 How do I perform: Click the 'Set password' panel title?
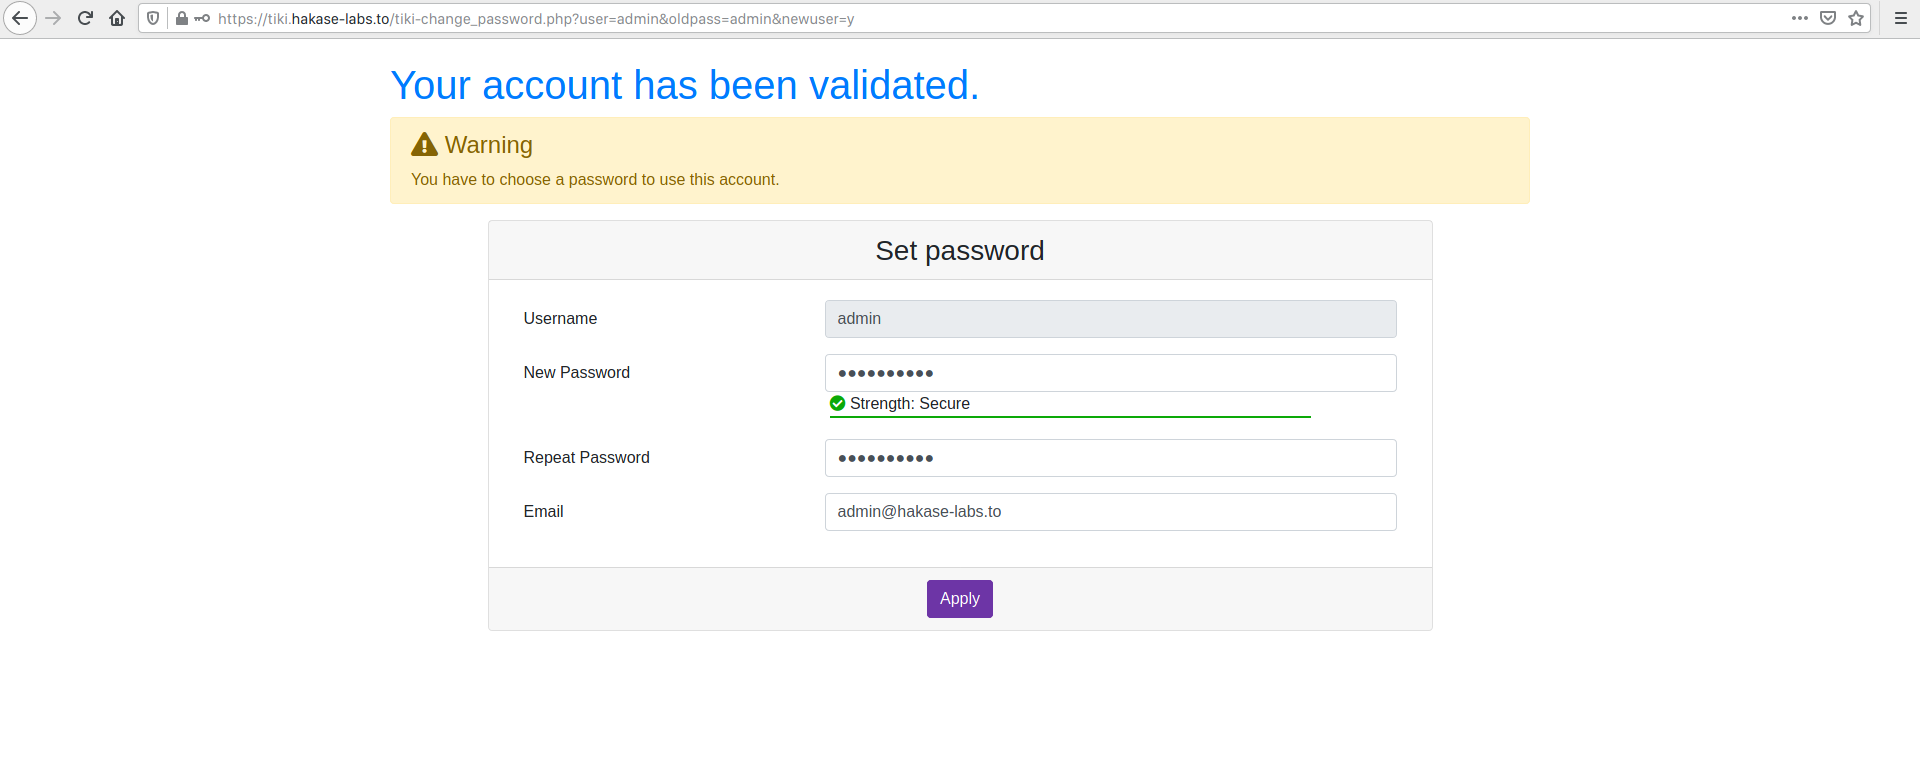960,250
